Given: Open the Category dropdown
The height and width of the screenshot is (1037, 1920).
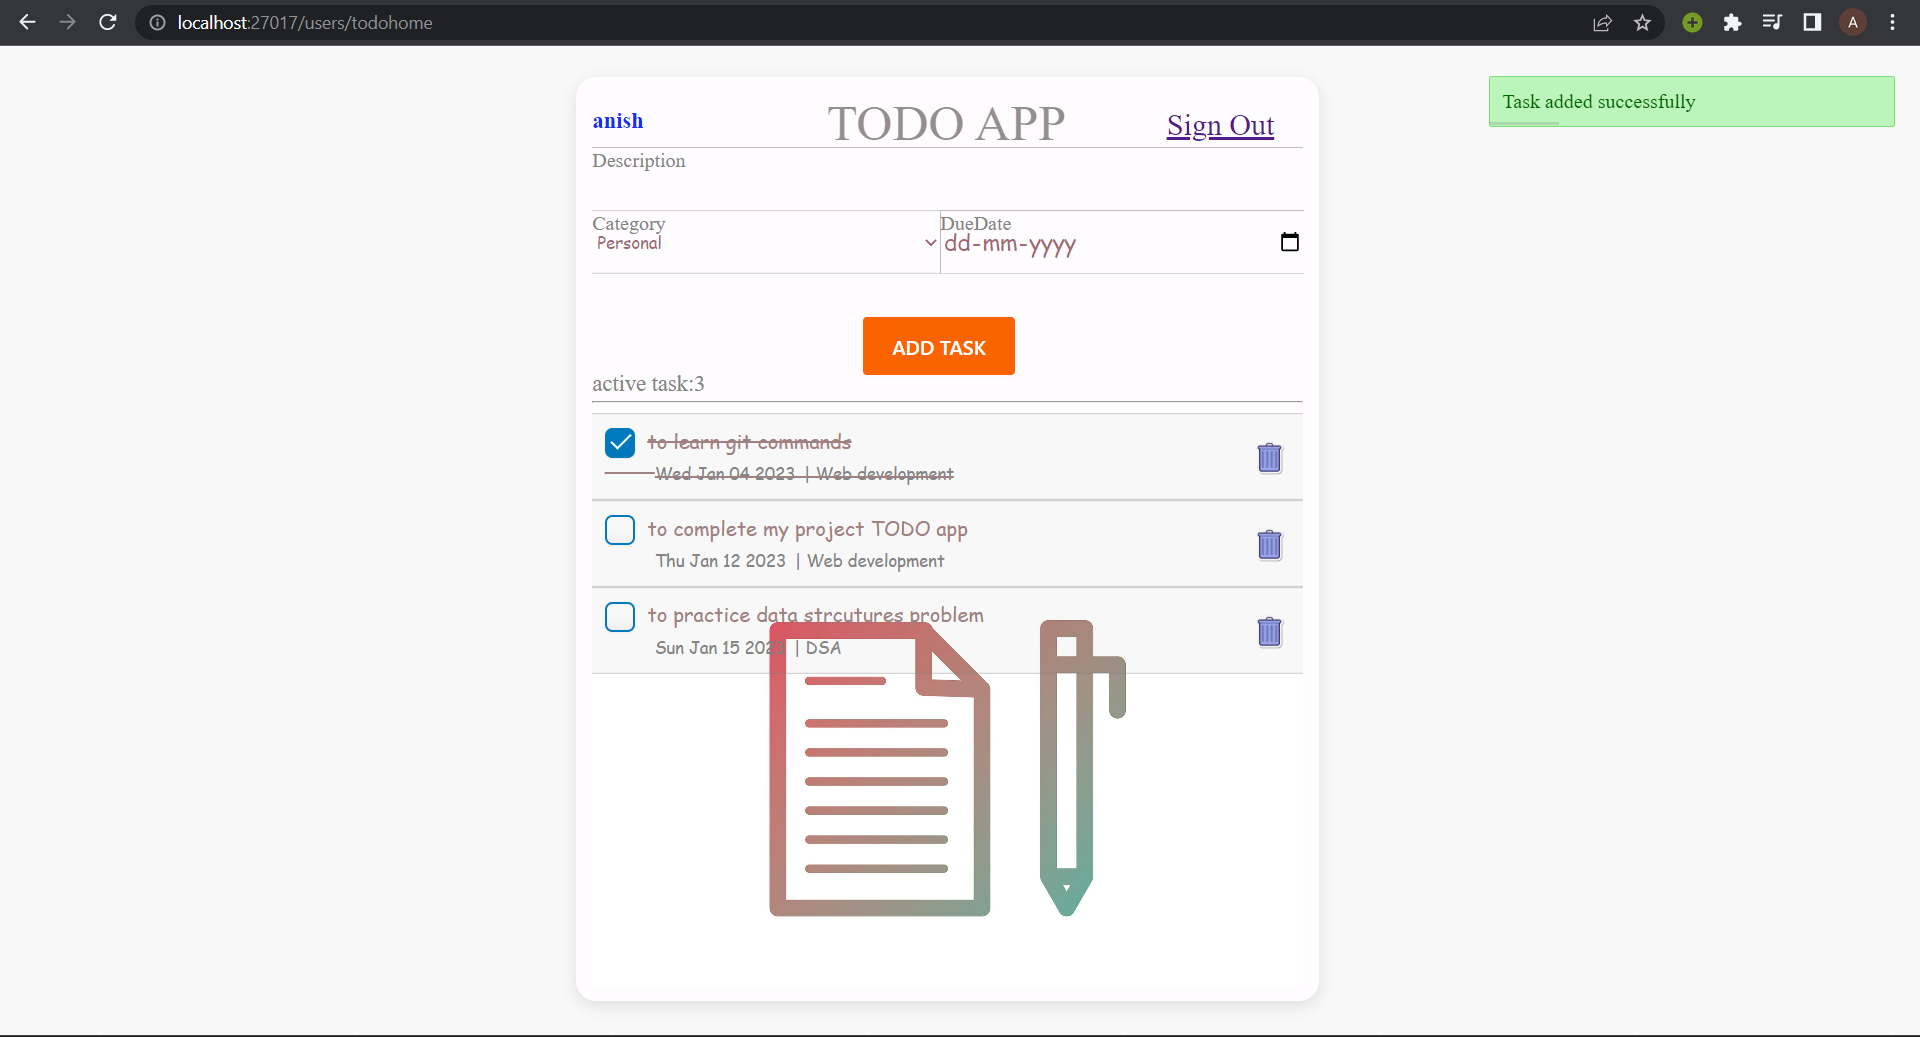Looking at the screenshot, I should (x=763, y=242).
